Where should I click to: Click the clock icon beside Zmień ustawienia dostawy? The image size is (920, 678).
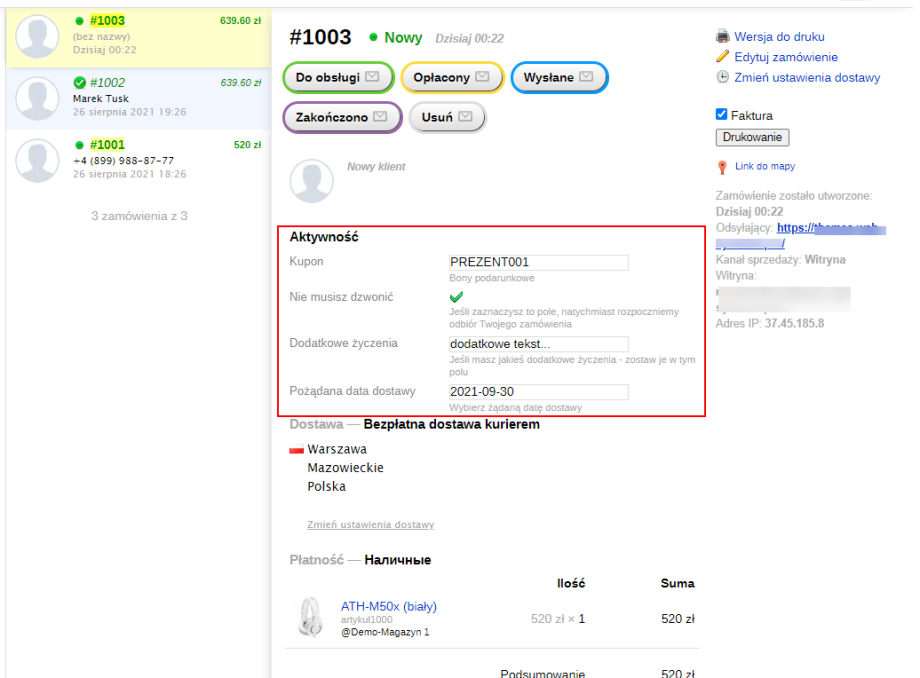click(x=723, y=77)
